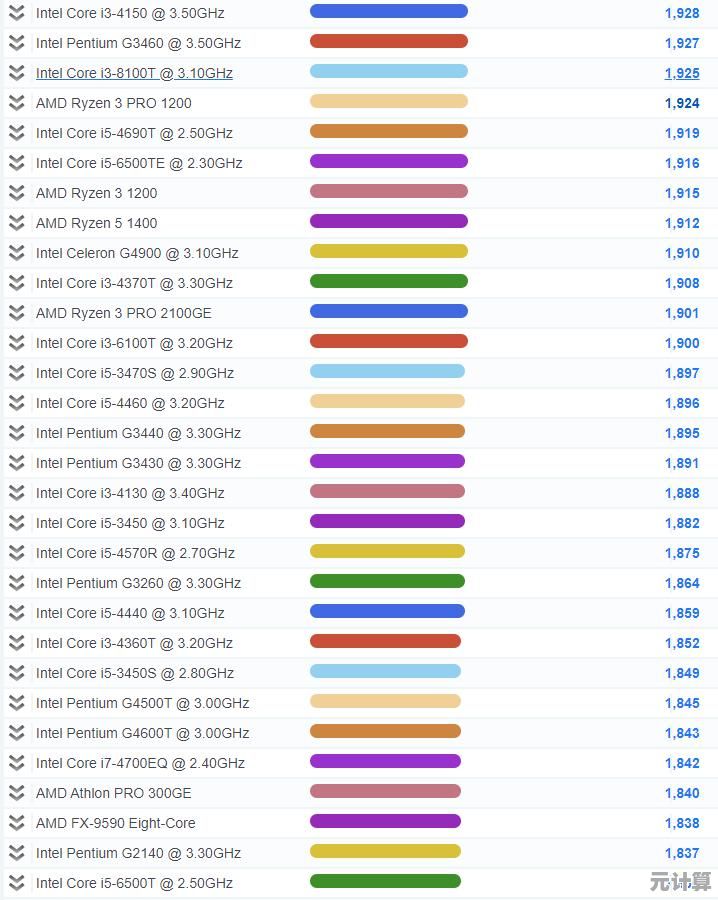This screenshot has height=900, width=718.
Task: Click the 1,837 score value
Action: (682, 854)
